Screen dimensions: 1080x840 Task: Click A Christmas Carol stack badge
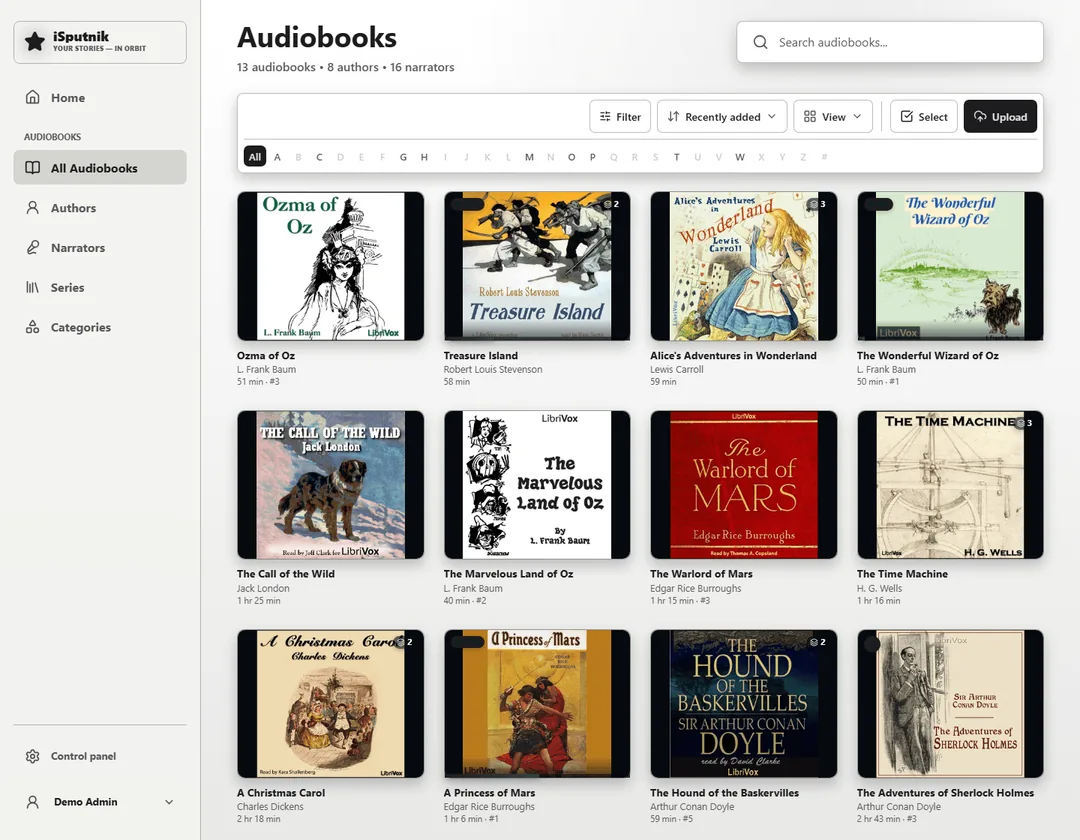405,642
